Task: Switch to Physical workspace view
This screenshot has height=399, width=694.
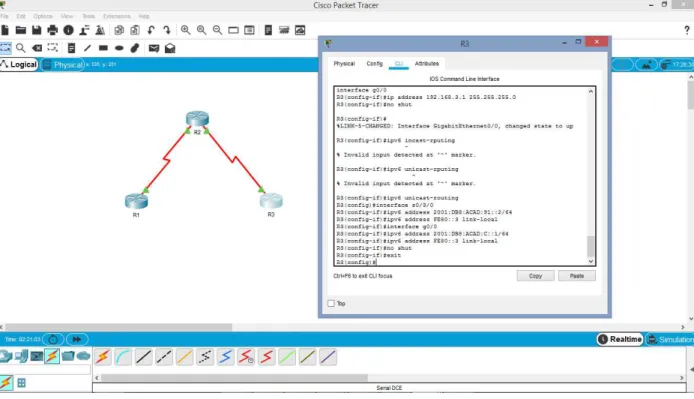Action: coord(62,65)
